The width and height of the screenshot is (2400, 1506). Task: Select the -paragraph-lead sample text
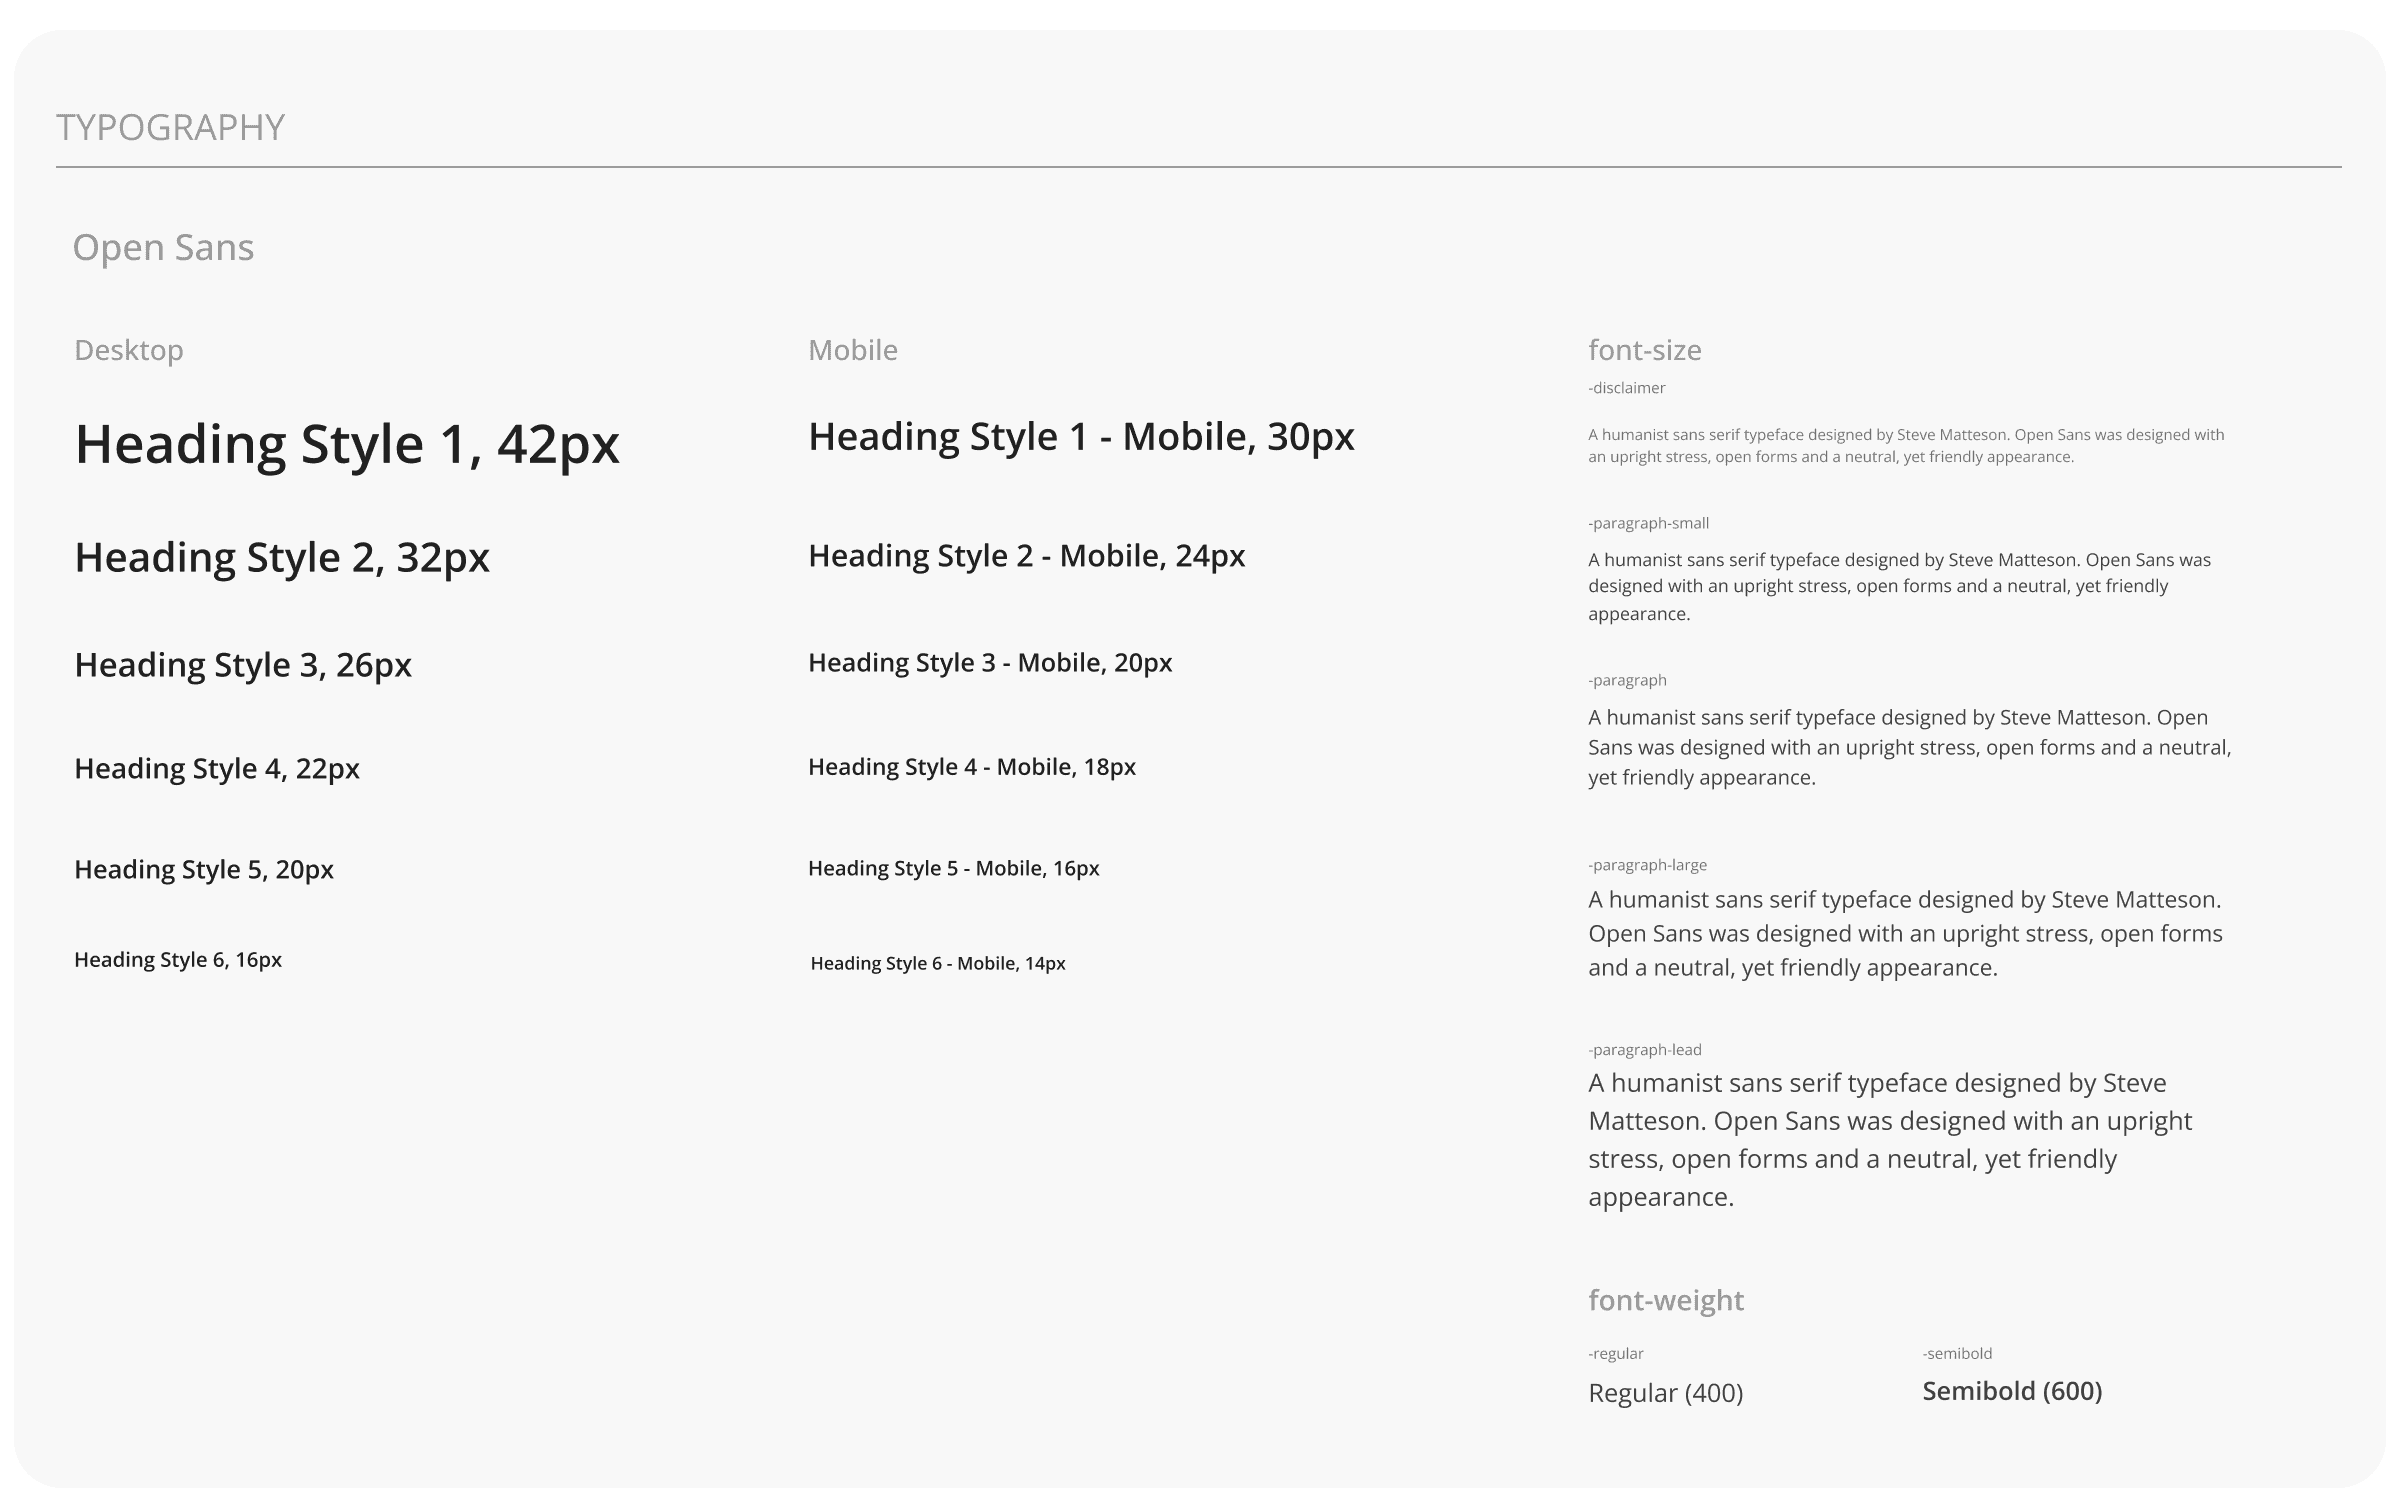click(x=1890, y=1140)
